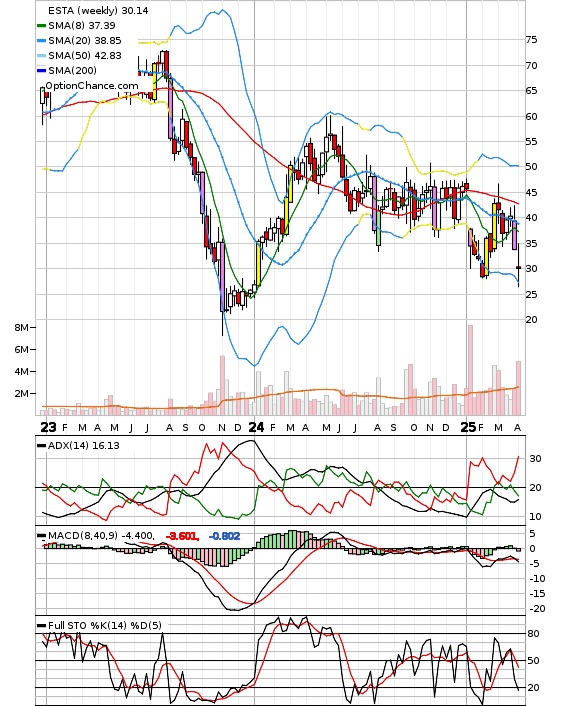The width and height of the screenshot is (566, 706).
Task: Click the ESTA (weekly) 30.14 title
Action: (98, 10)
